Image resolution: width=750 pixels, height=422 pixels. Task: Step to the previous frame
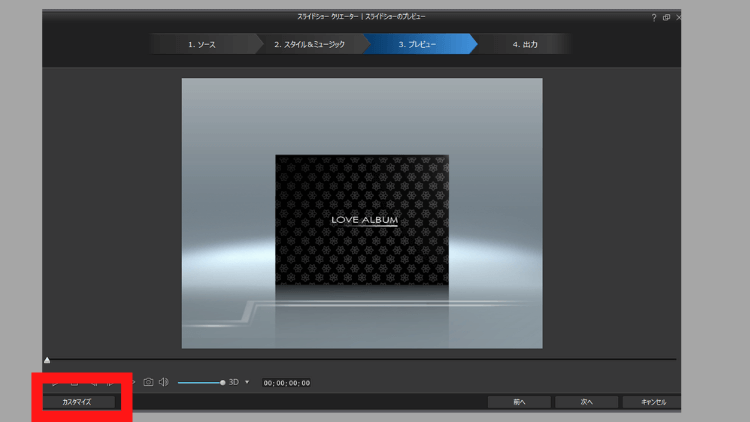tap(92, 382)
